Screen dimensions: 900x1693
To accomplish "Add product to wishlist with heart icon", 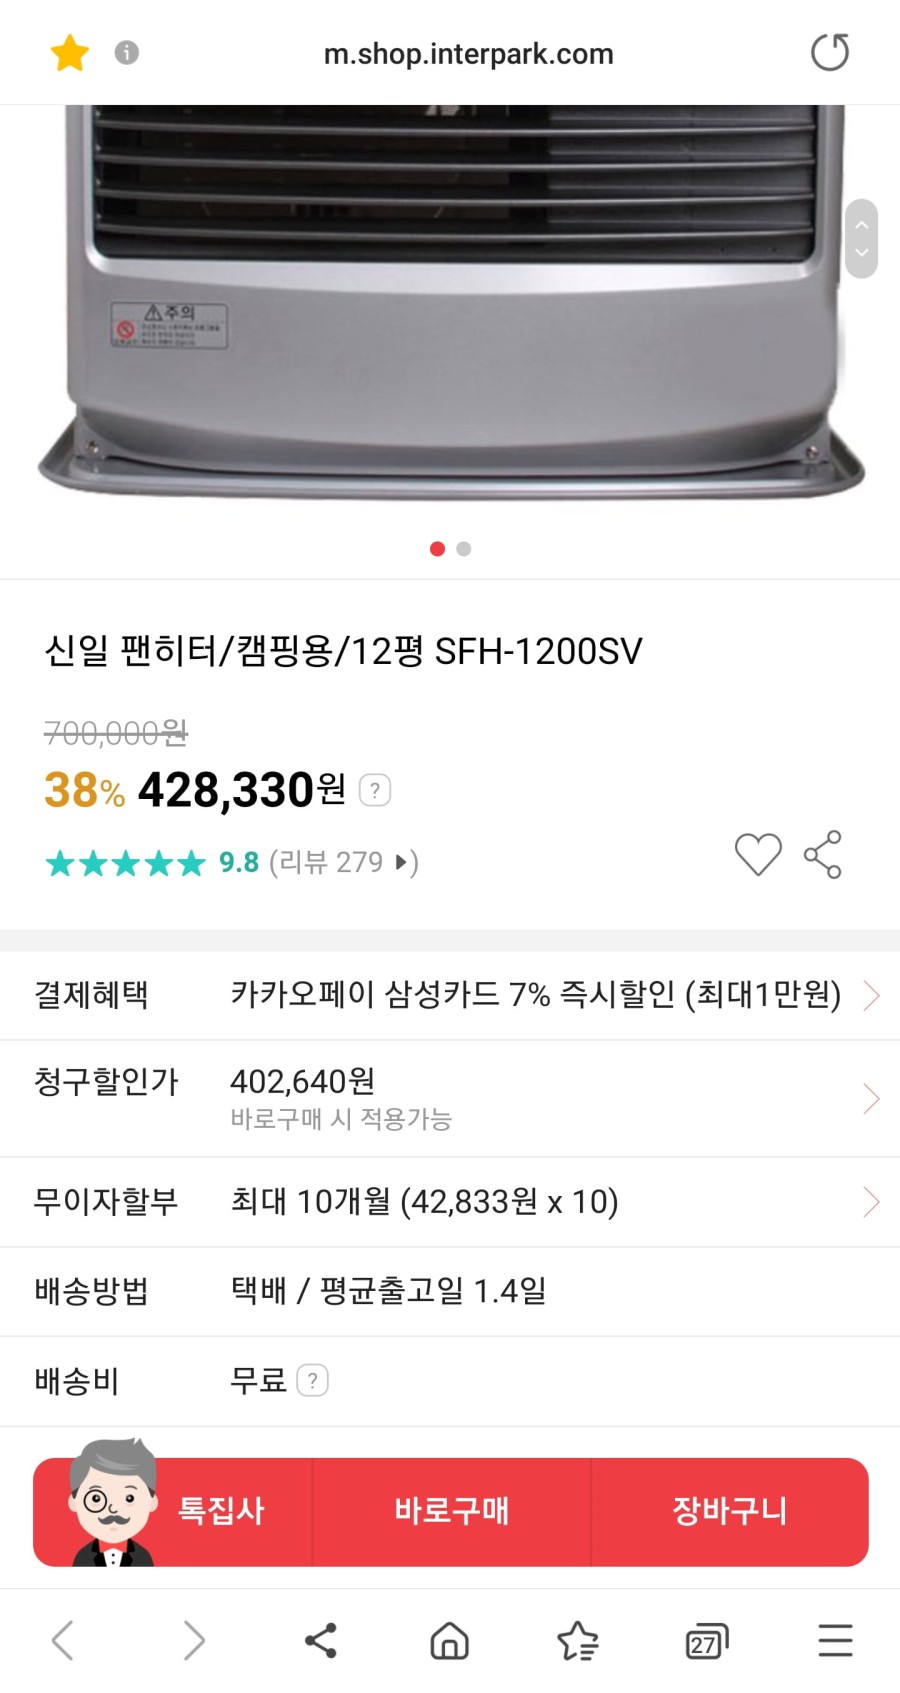I will point(758,855).
